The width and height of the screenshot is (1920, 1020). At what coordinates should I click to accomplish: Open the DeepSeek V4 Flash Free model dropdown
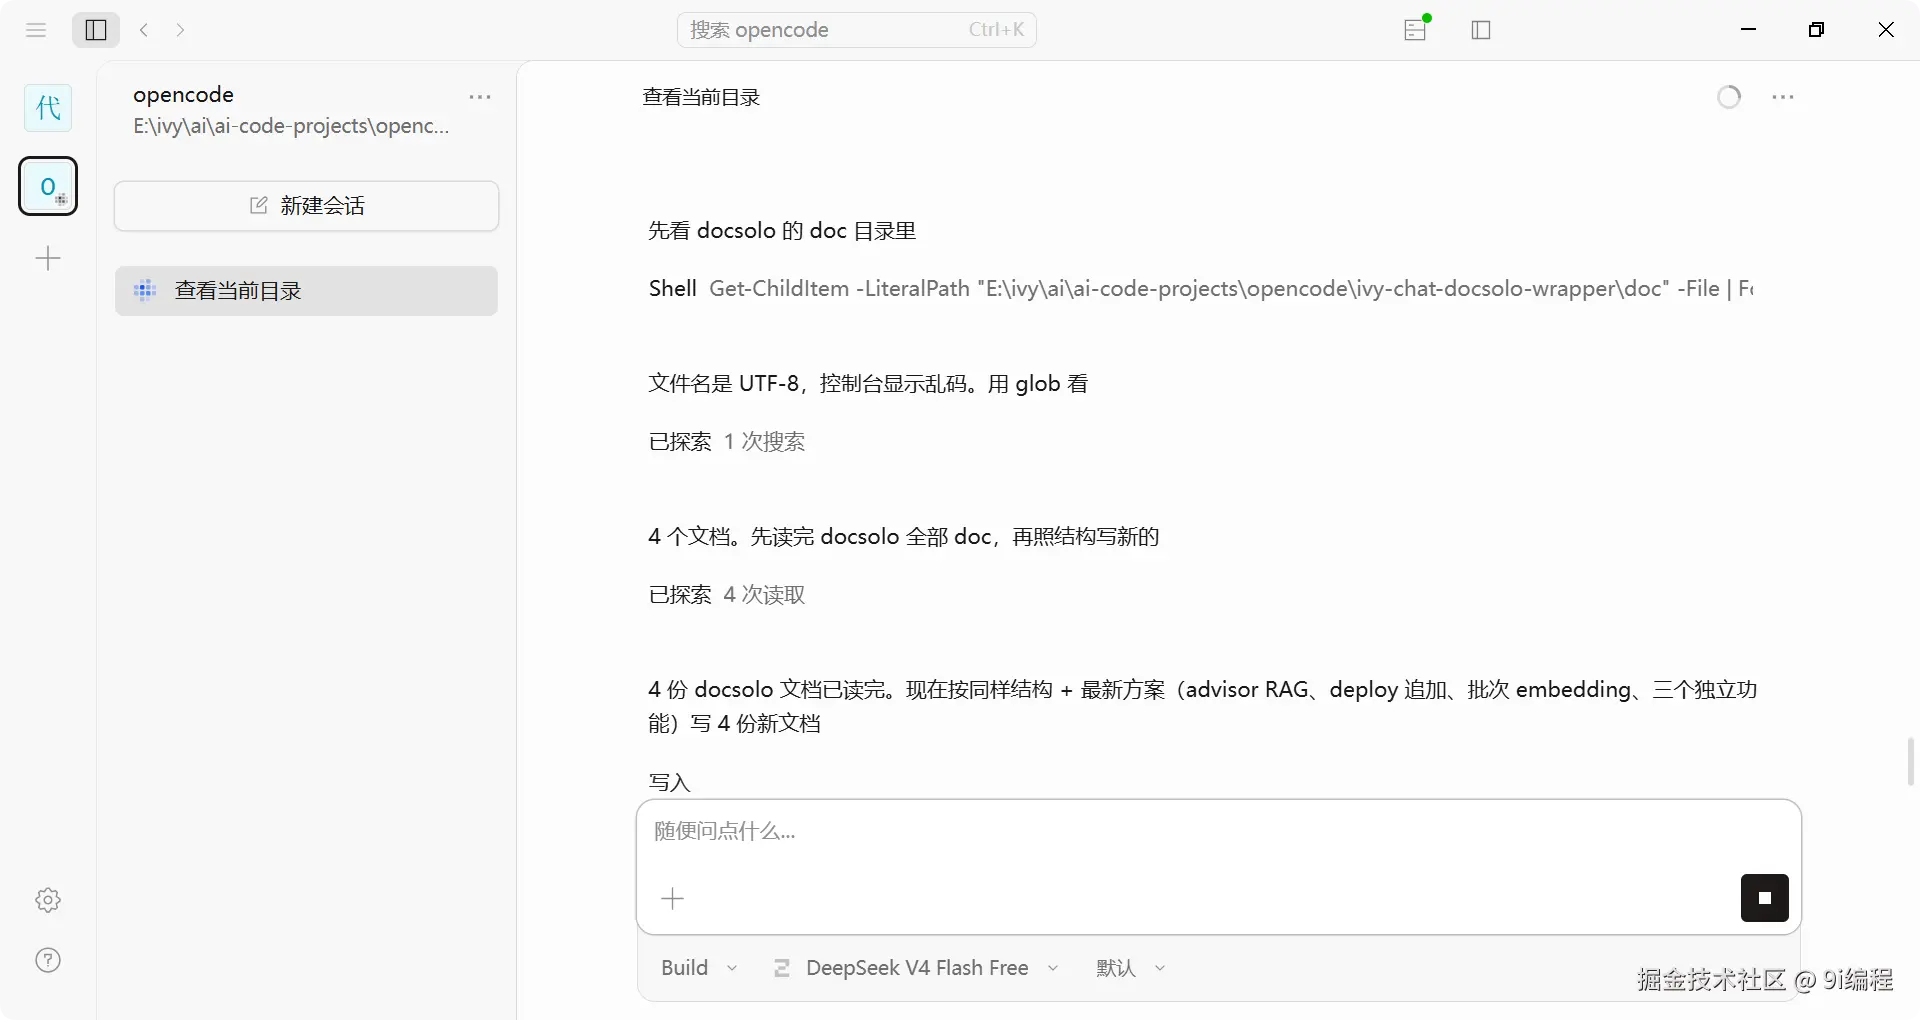pyautogui.click(x=916, y=968)
